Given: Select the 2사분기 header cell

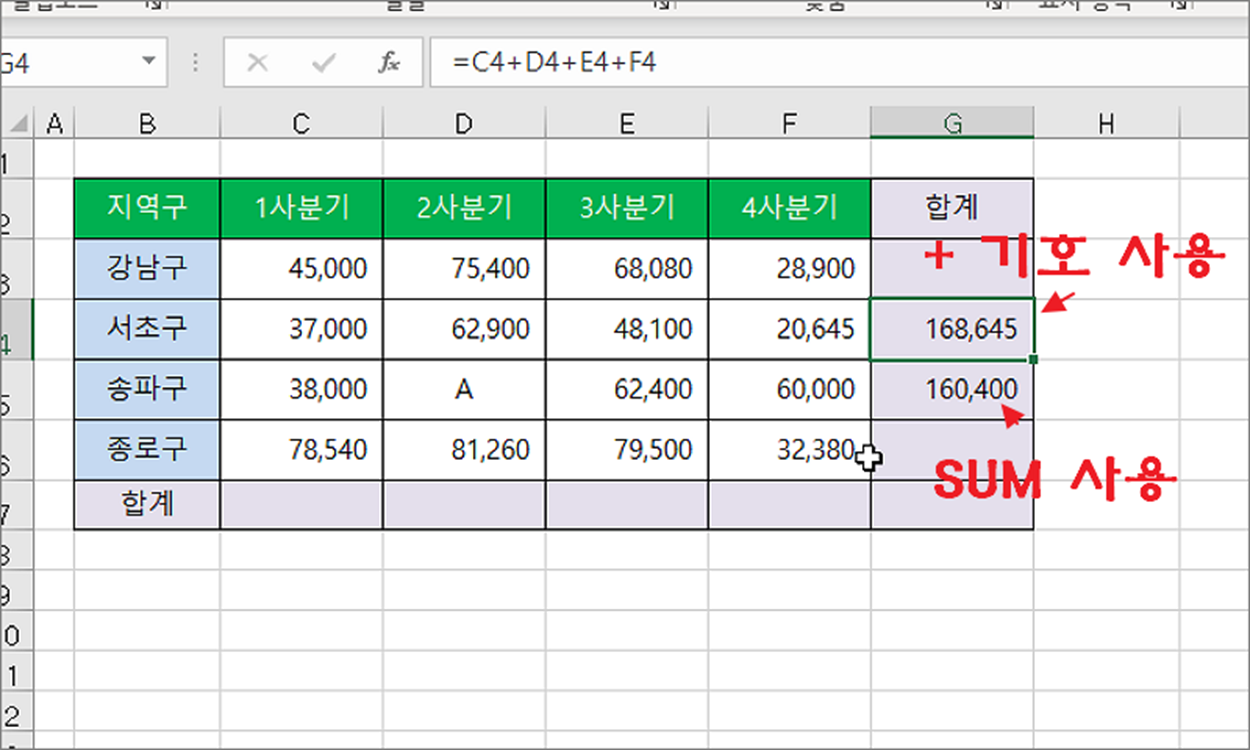Looking at the screenshot, I should click(x=464, y=208).
